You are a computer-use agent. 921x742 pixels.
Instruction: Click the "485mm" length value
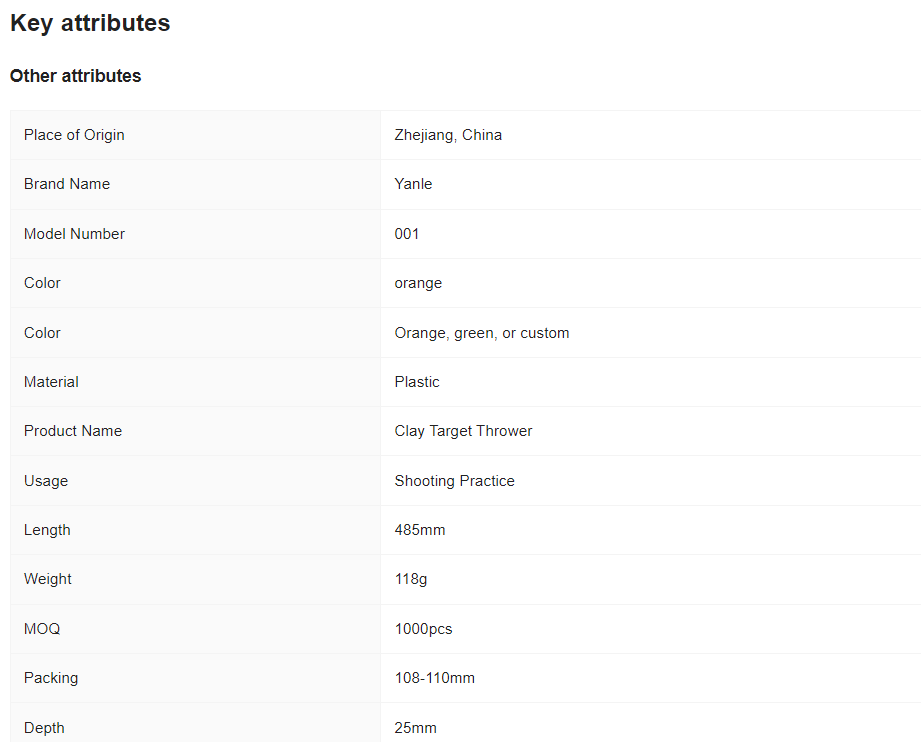[420, 530]
